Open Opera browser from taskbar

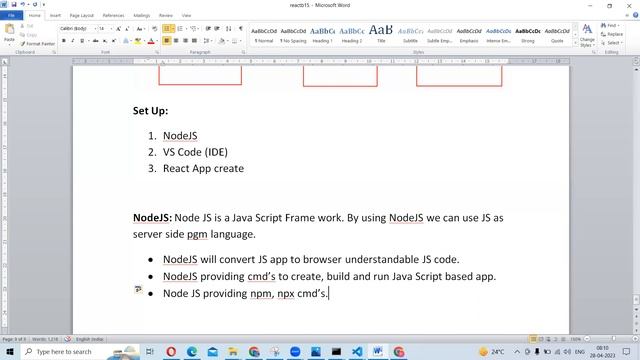click(x=171, y=351)
